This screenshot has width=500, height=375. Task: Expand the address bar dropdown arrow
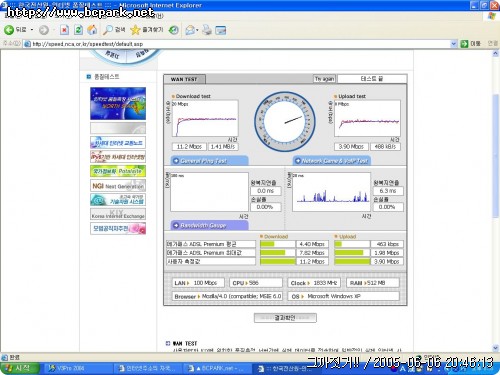(x=454, y=44)
